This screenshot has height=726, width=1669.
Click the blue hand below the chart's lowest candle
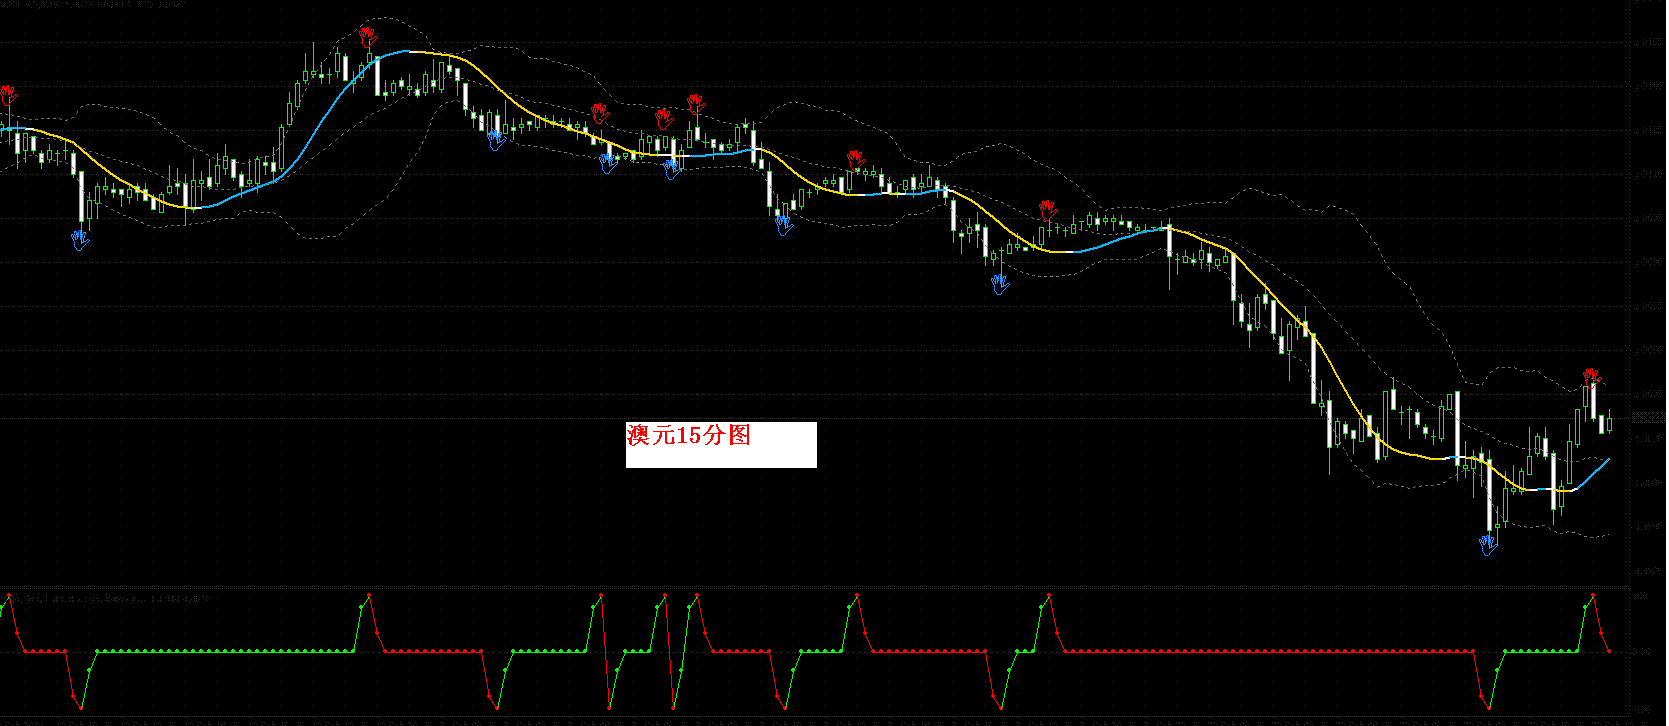1489,545
